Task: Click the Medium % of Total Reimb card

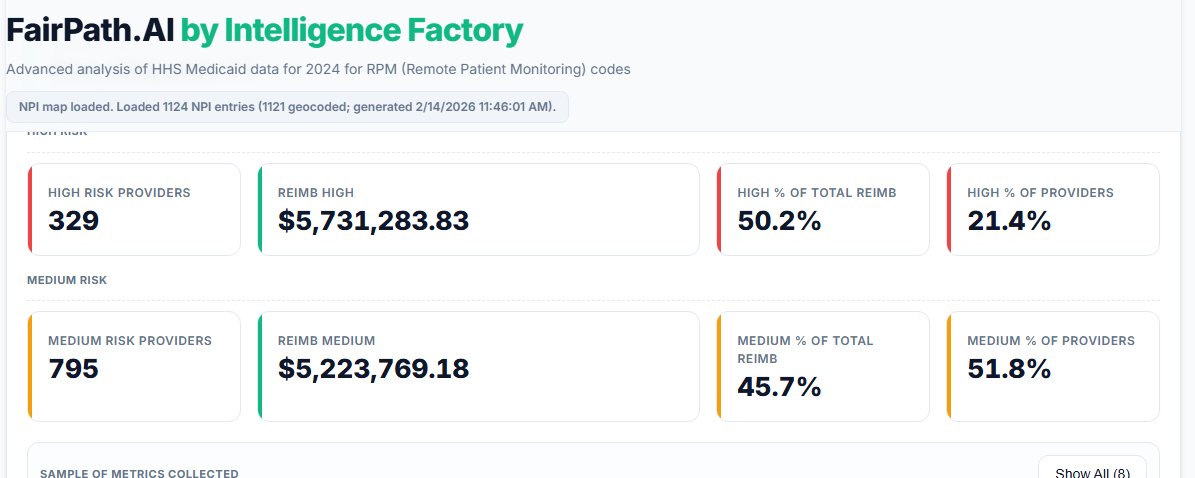Action: pos(823,366)
